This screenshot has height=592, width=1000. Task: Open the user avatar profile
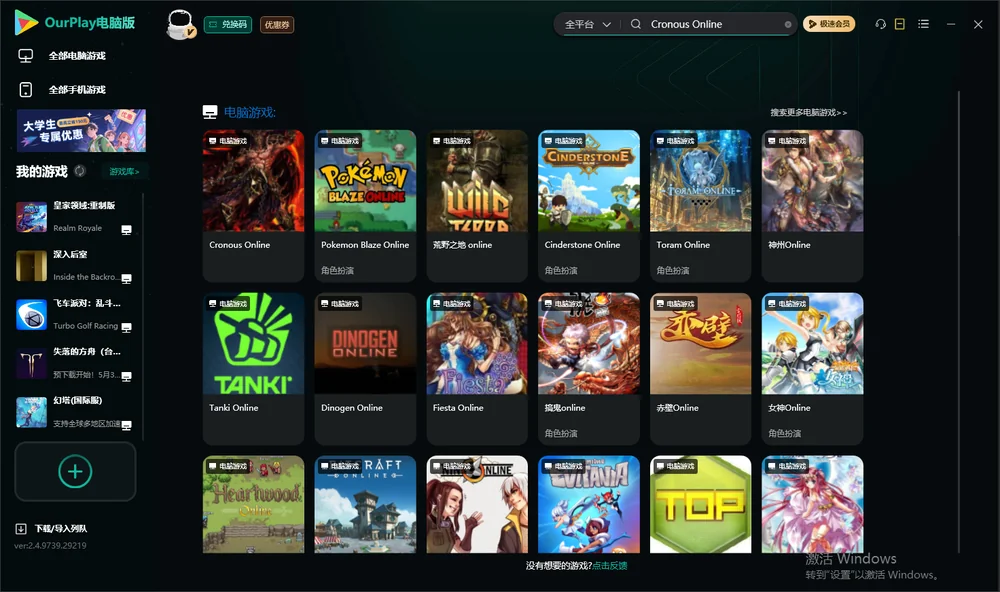tap(180, 25)
